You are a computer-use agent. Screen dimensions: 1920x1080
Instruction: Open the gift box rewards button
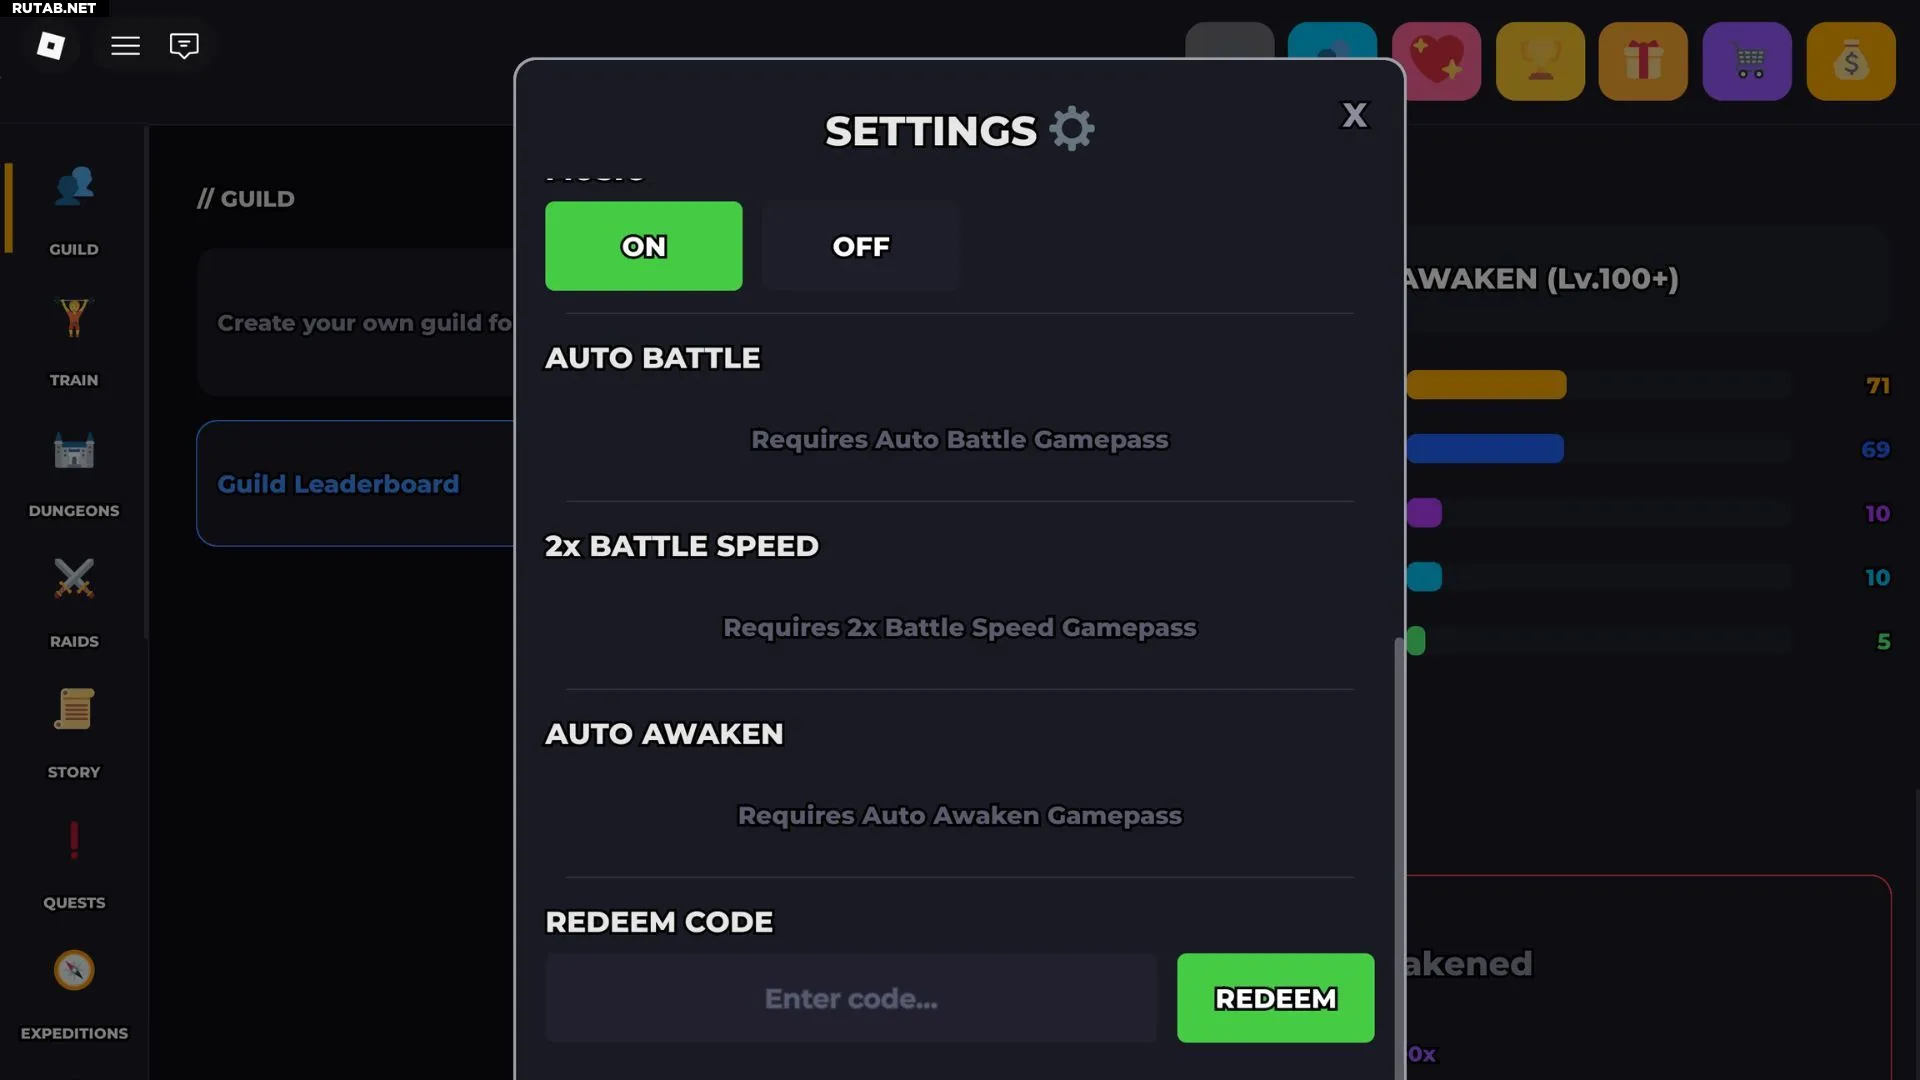(x=1643, y=62)
